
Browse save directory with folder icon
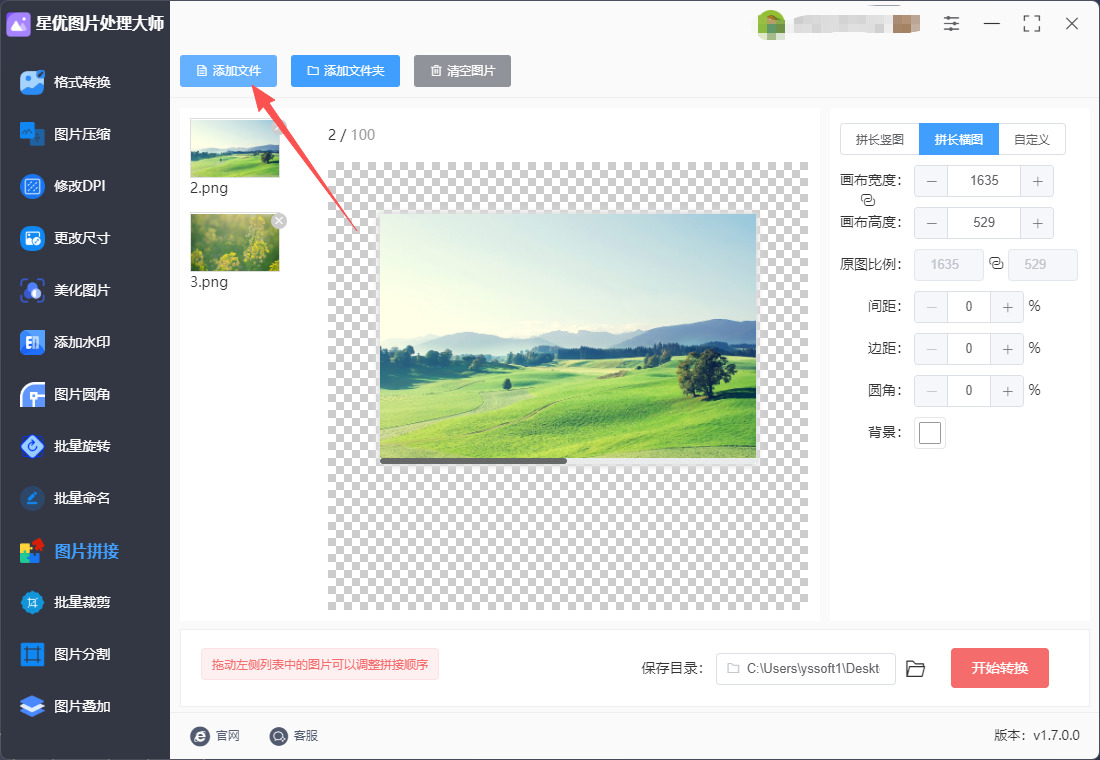point(915,669)
